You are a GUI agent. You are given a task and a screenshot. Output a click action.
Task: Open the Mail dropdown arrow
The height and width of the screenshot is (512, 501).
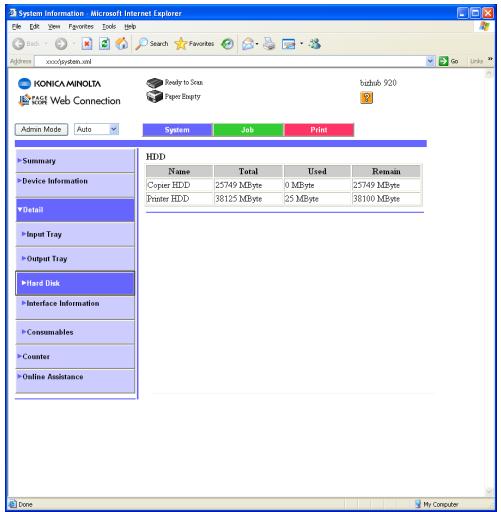tap(257, 44)
